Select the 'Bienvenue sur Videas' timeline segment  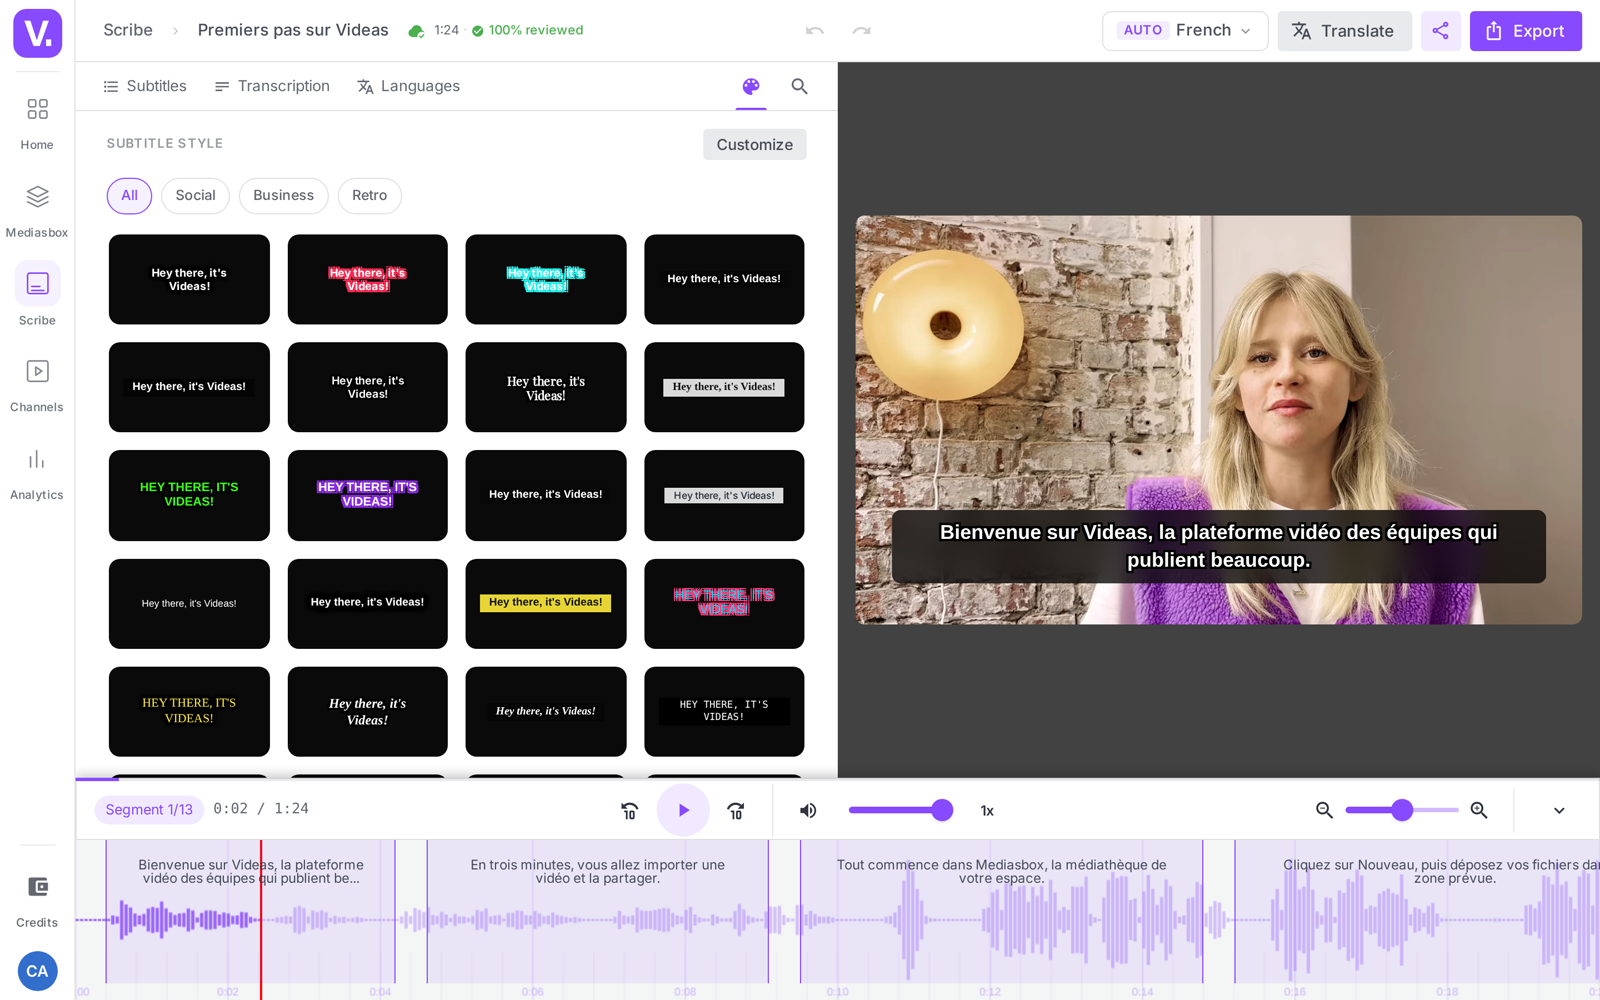(x=250, y=912)
